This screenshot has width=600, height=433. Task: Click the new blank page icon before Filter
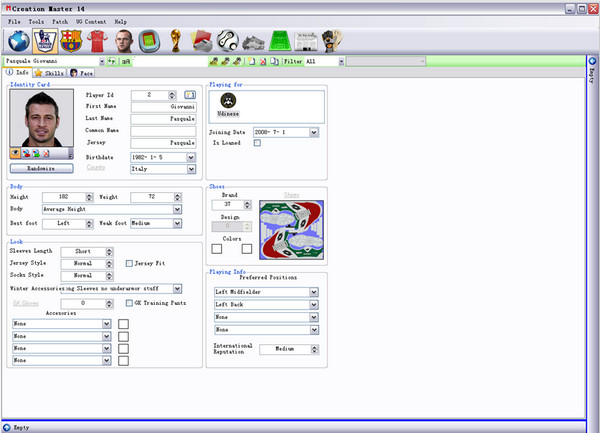[251, 61]
